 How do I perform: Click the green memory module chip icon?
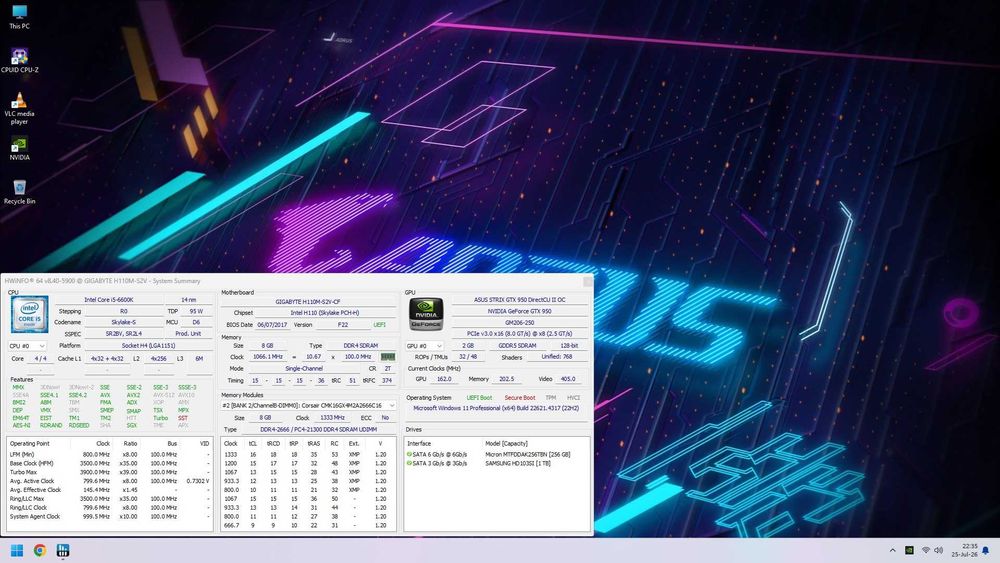[388, 357]
